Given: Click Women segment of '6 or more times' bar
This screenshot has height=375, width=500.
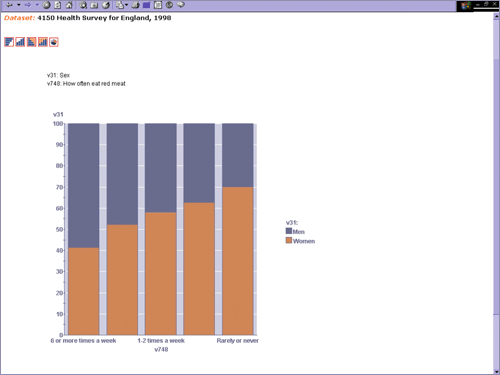Looking at the screenshot, I should click(x=84, y=291).
